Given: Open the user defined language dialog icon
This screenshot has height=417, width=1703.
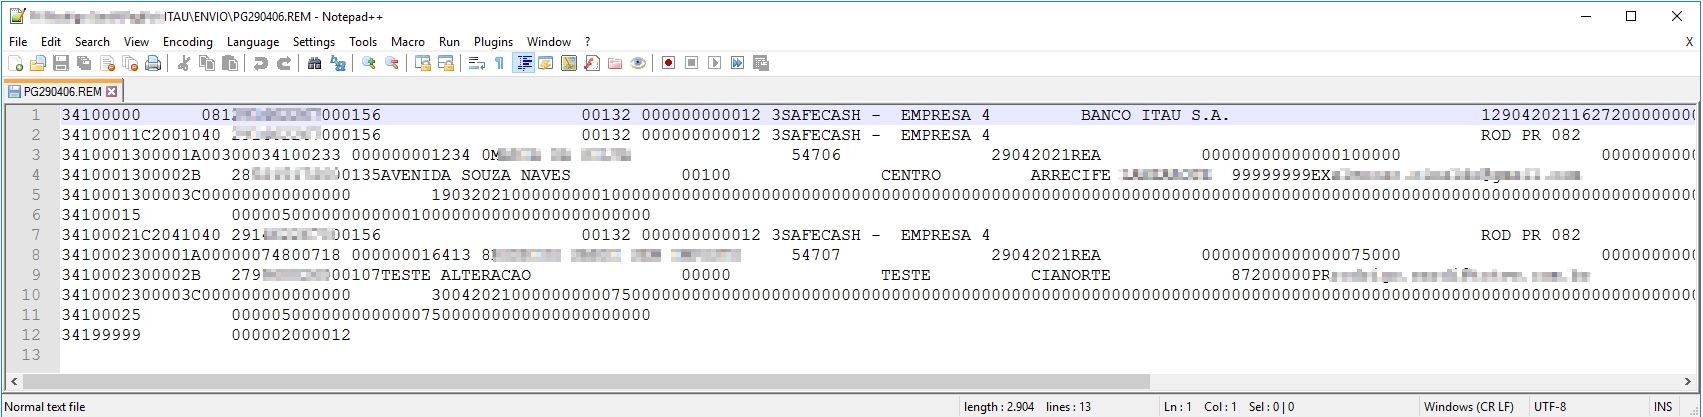Looking at the screenshot, I should (546, 63).
